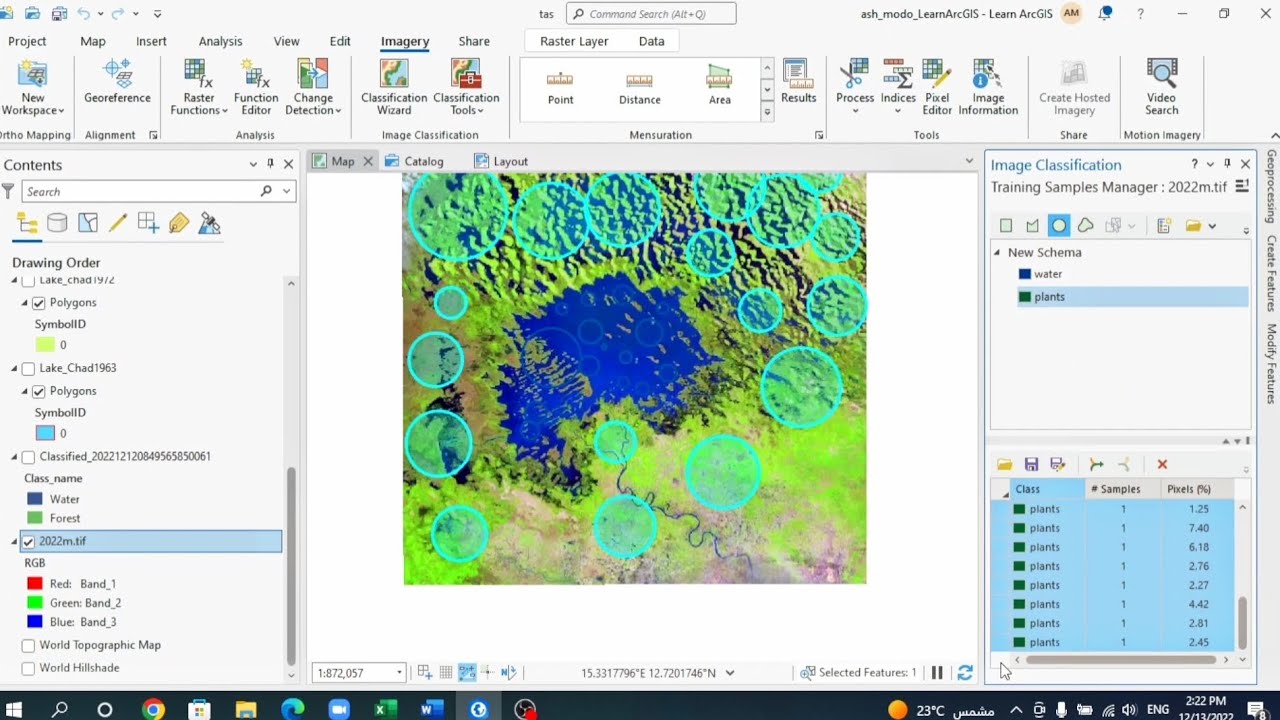Toggle Lake_Chad1963 layer visibility checkbox

tap(28, 369)
